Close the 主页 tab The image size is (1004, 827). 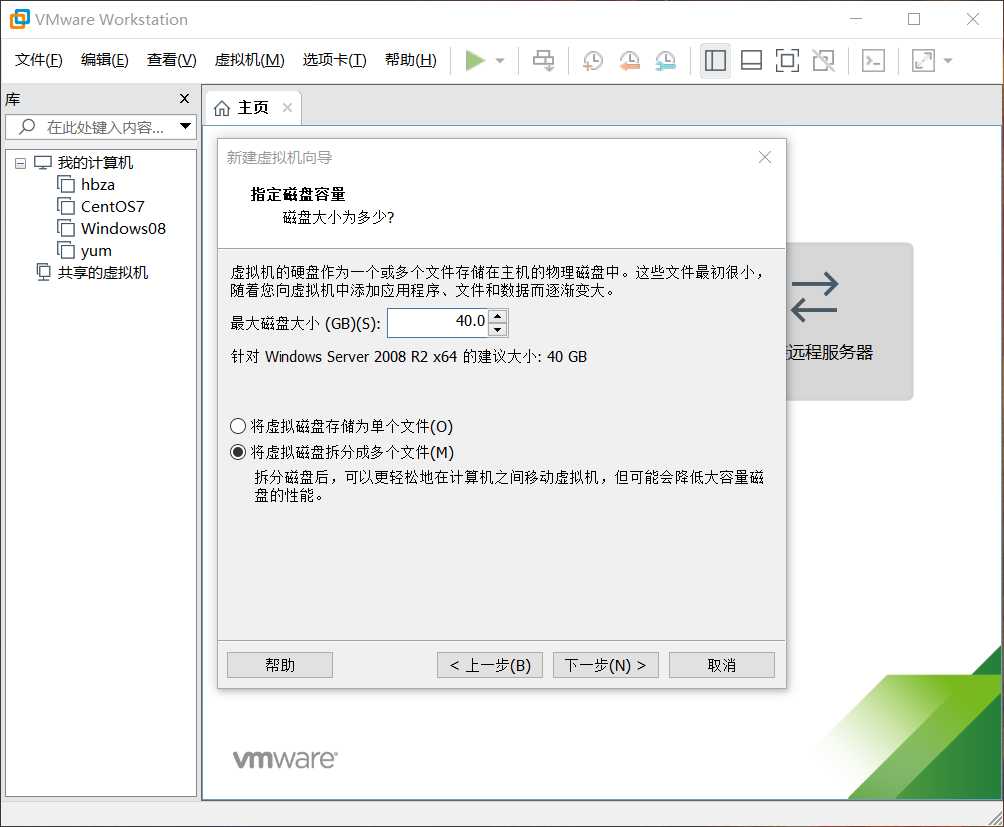(287, 108)
